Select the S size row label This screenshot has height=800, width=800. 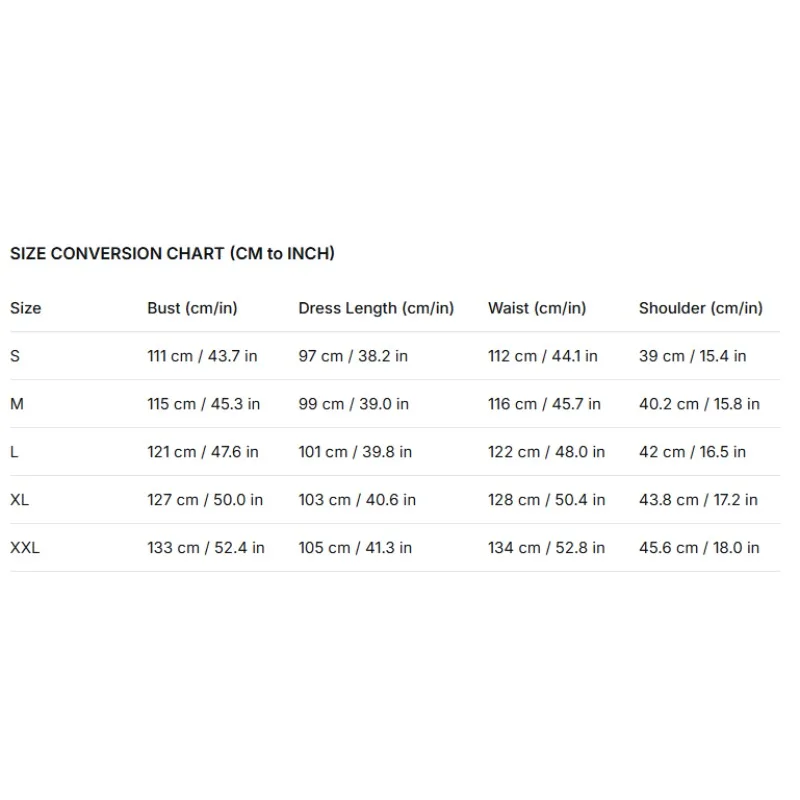click(15, 356)
